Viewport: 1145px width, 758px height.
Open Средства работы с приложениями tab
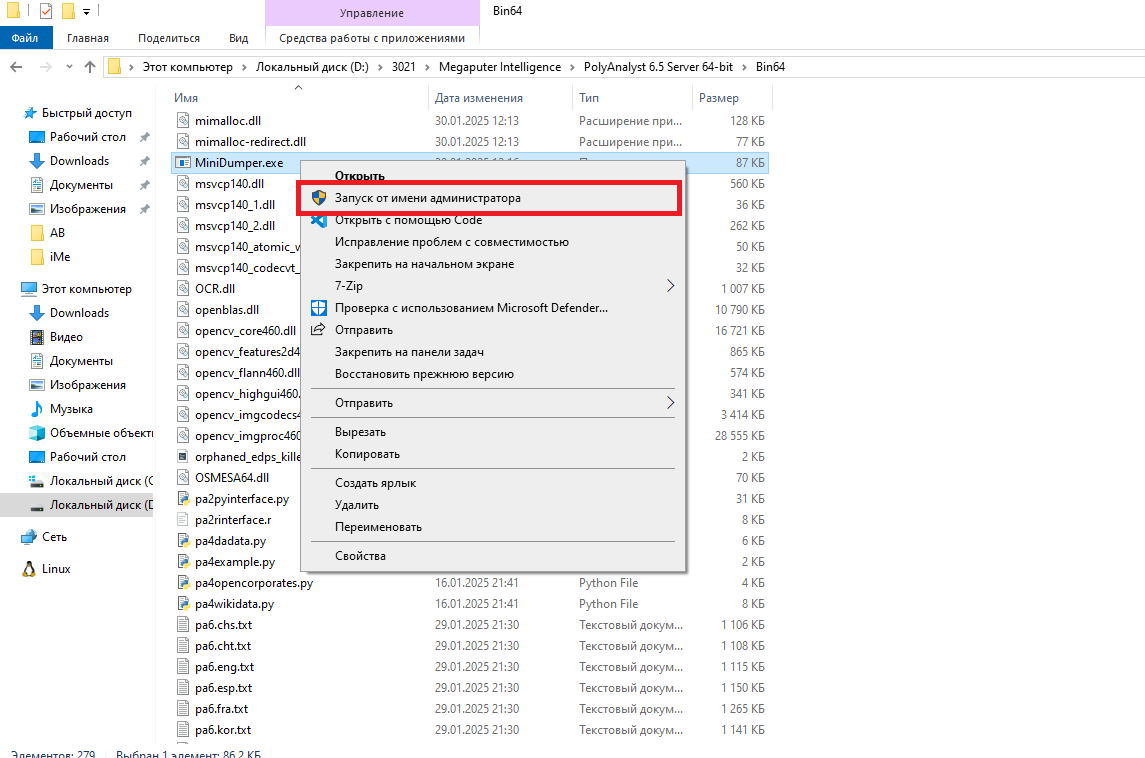click(x=372, y=38)
